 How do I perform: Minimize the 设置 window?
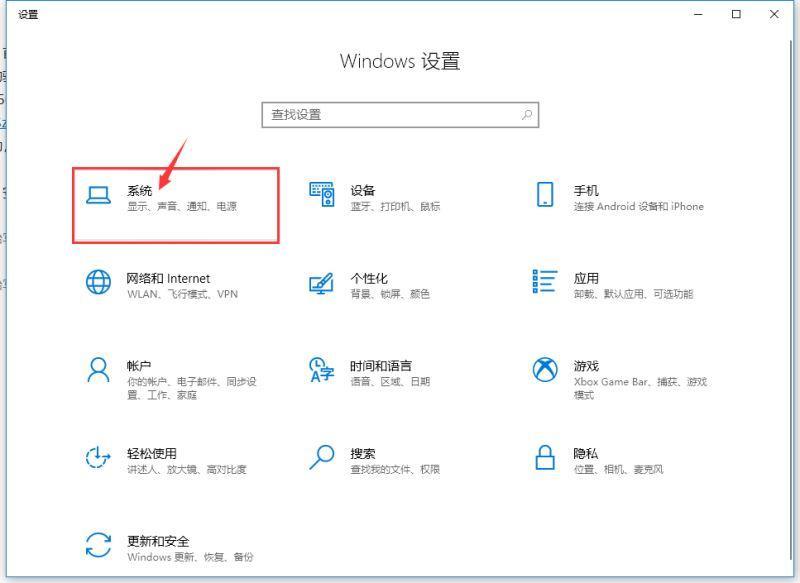pos(698,14)
